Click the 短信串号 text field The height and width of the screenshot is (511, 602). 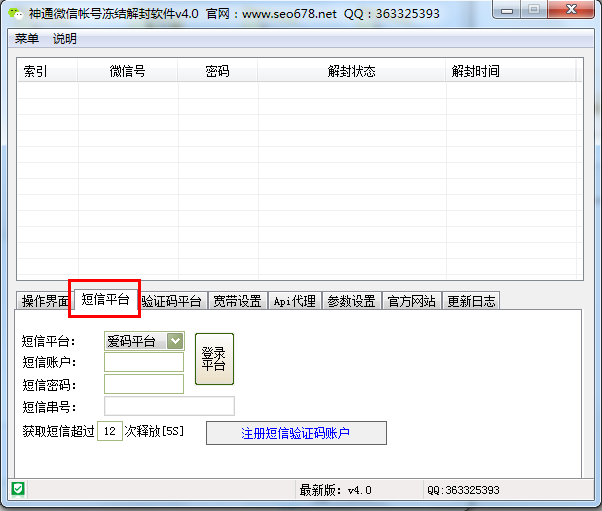169,406
